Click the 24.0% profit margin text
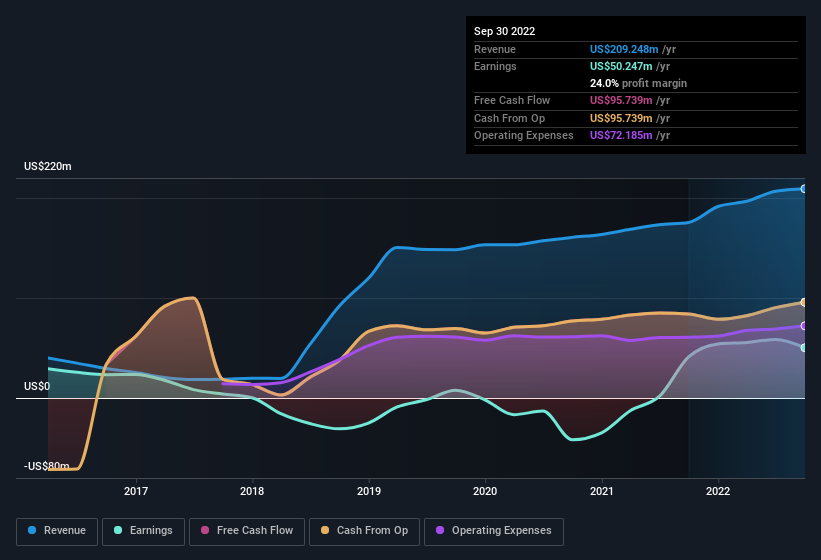Screen dimensions: 821x560 point(638,83)
